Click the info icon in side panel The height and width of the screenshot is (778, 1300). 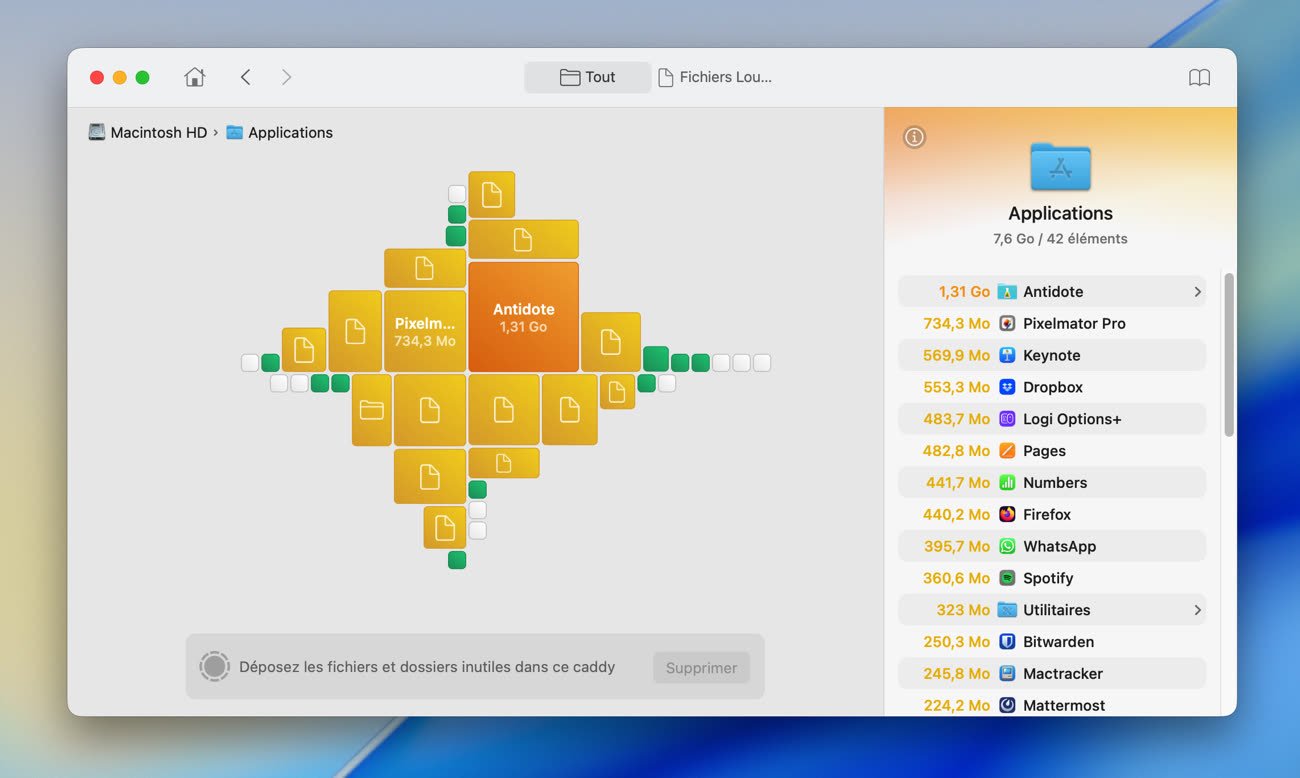click(x=914, y=137)
